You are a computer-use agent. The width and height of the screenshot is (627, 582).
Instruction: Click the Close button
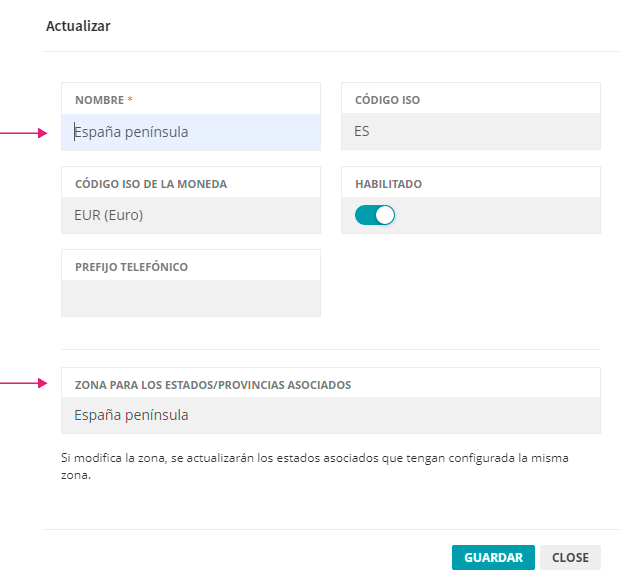(x=571, y=557)
